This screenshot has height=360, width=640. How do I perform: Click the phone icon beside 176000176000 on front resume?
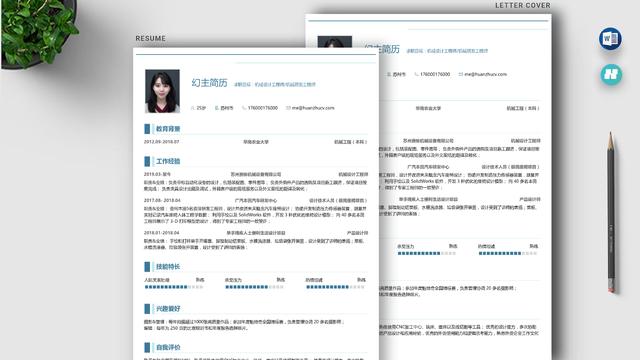coord(244,108)
